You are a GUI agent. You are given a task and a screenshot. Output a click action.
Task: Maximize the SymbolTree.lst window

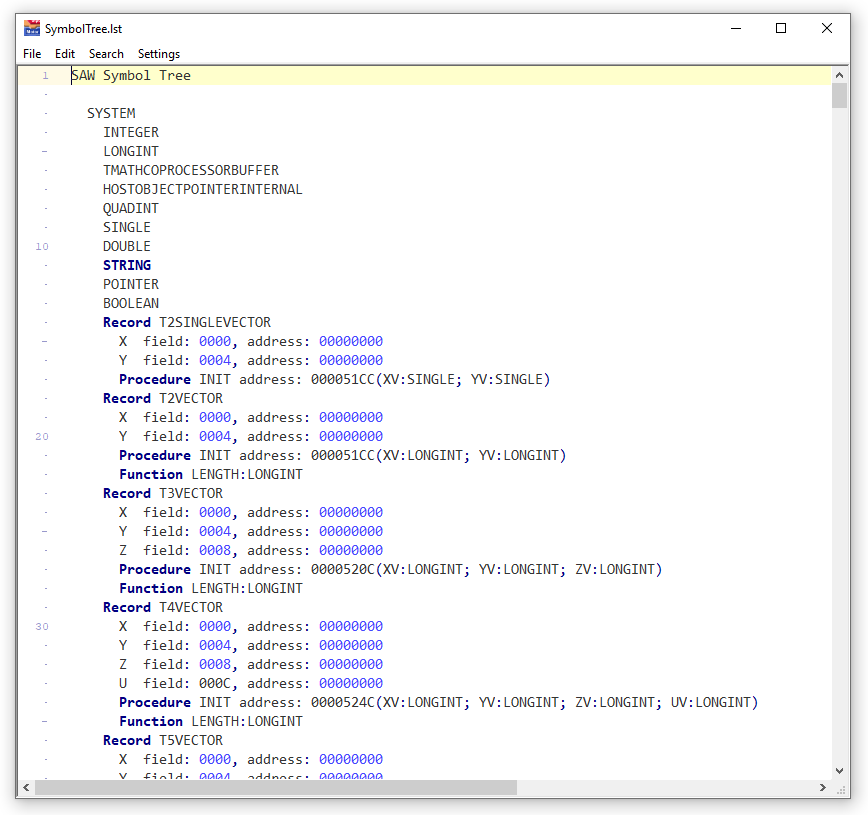(781, 28)
